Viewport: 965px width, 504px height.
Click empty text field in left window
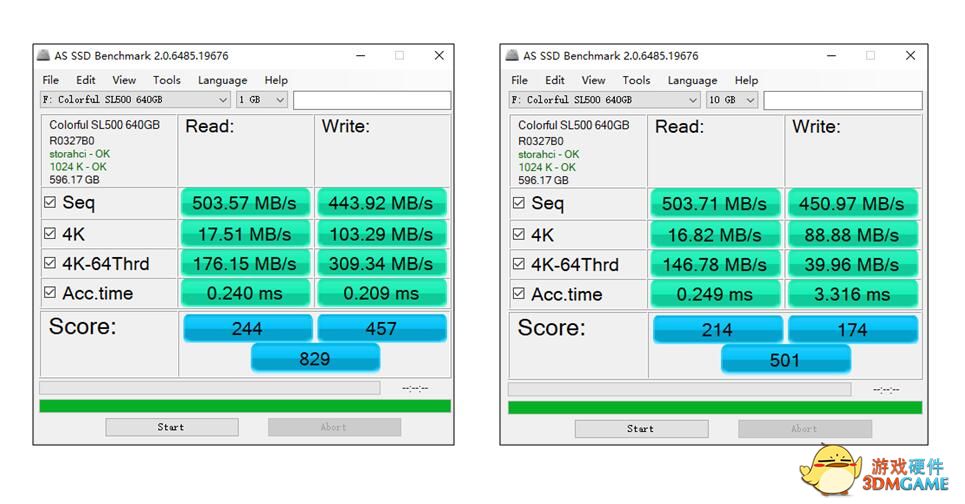coord(372,100)
